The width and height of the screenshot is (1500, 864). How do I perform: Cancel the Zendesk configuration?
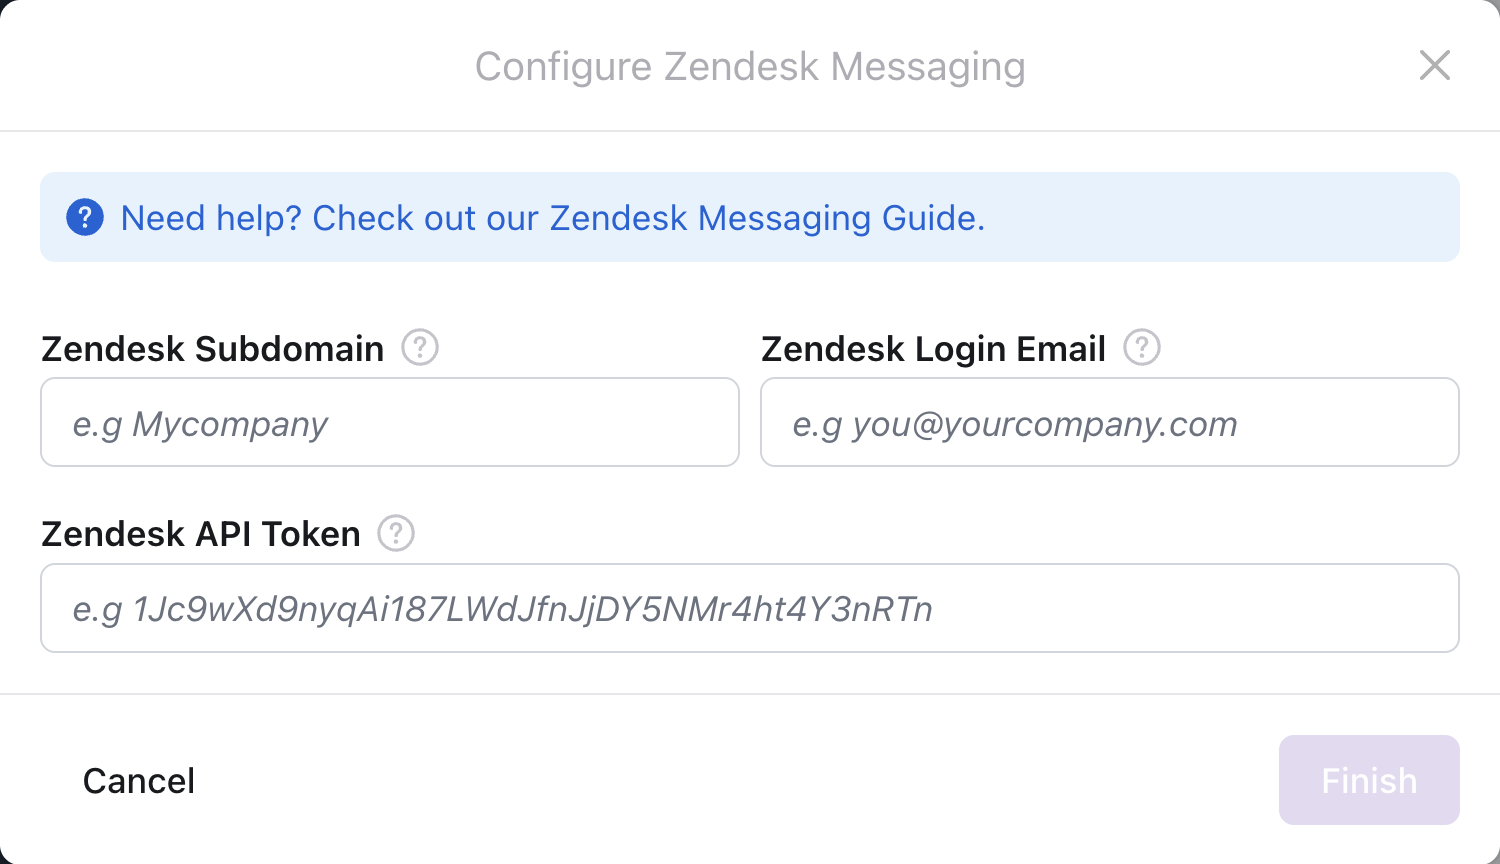pos(139,781)
